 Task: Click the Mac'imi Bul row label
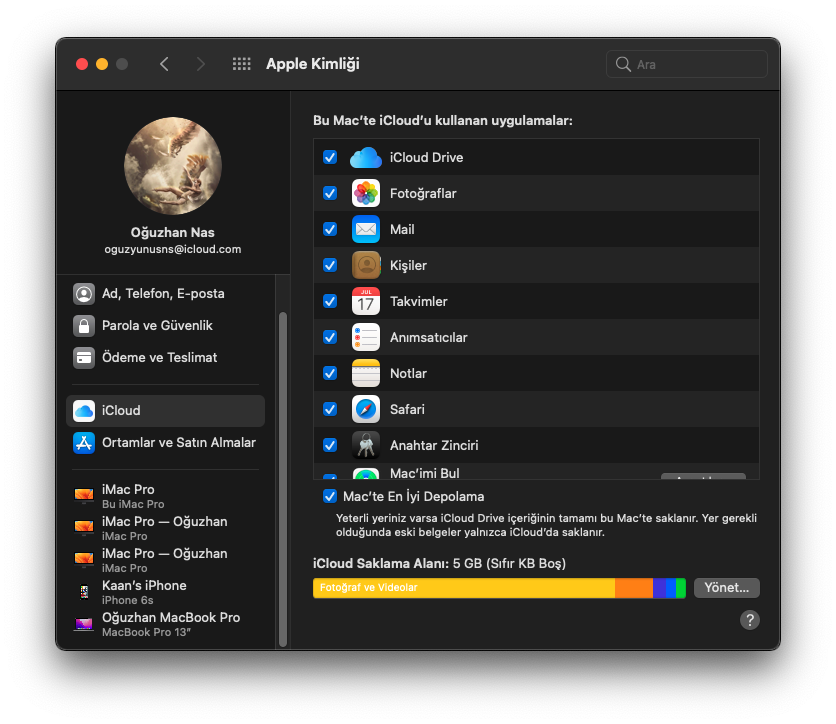coord(424,473)
